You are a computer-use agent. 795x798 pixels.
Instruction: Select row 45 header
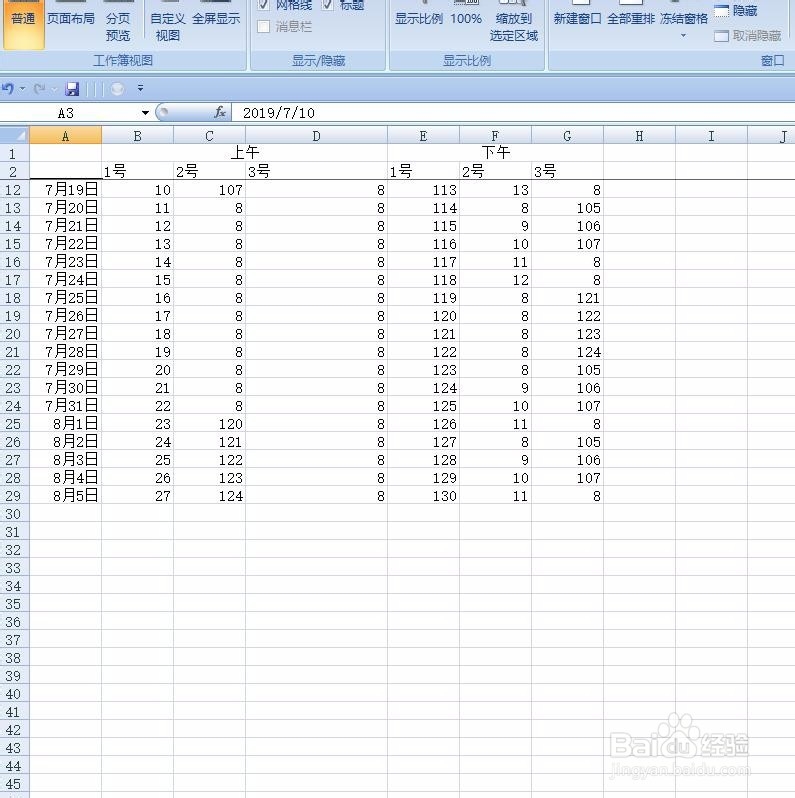click(x=14, y=784)
